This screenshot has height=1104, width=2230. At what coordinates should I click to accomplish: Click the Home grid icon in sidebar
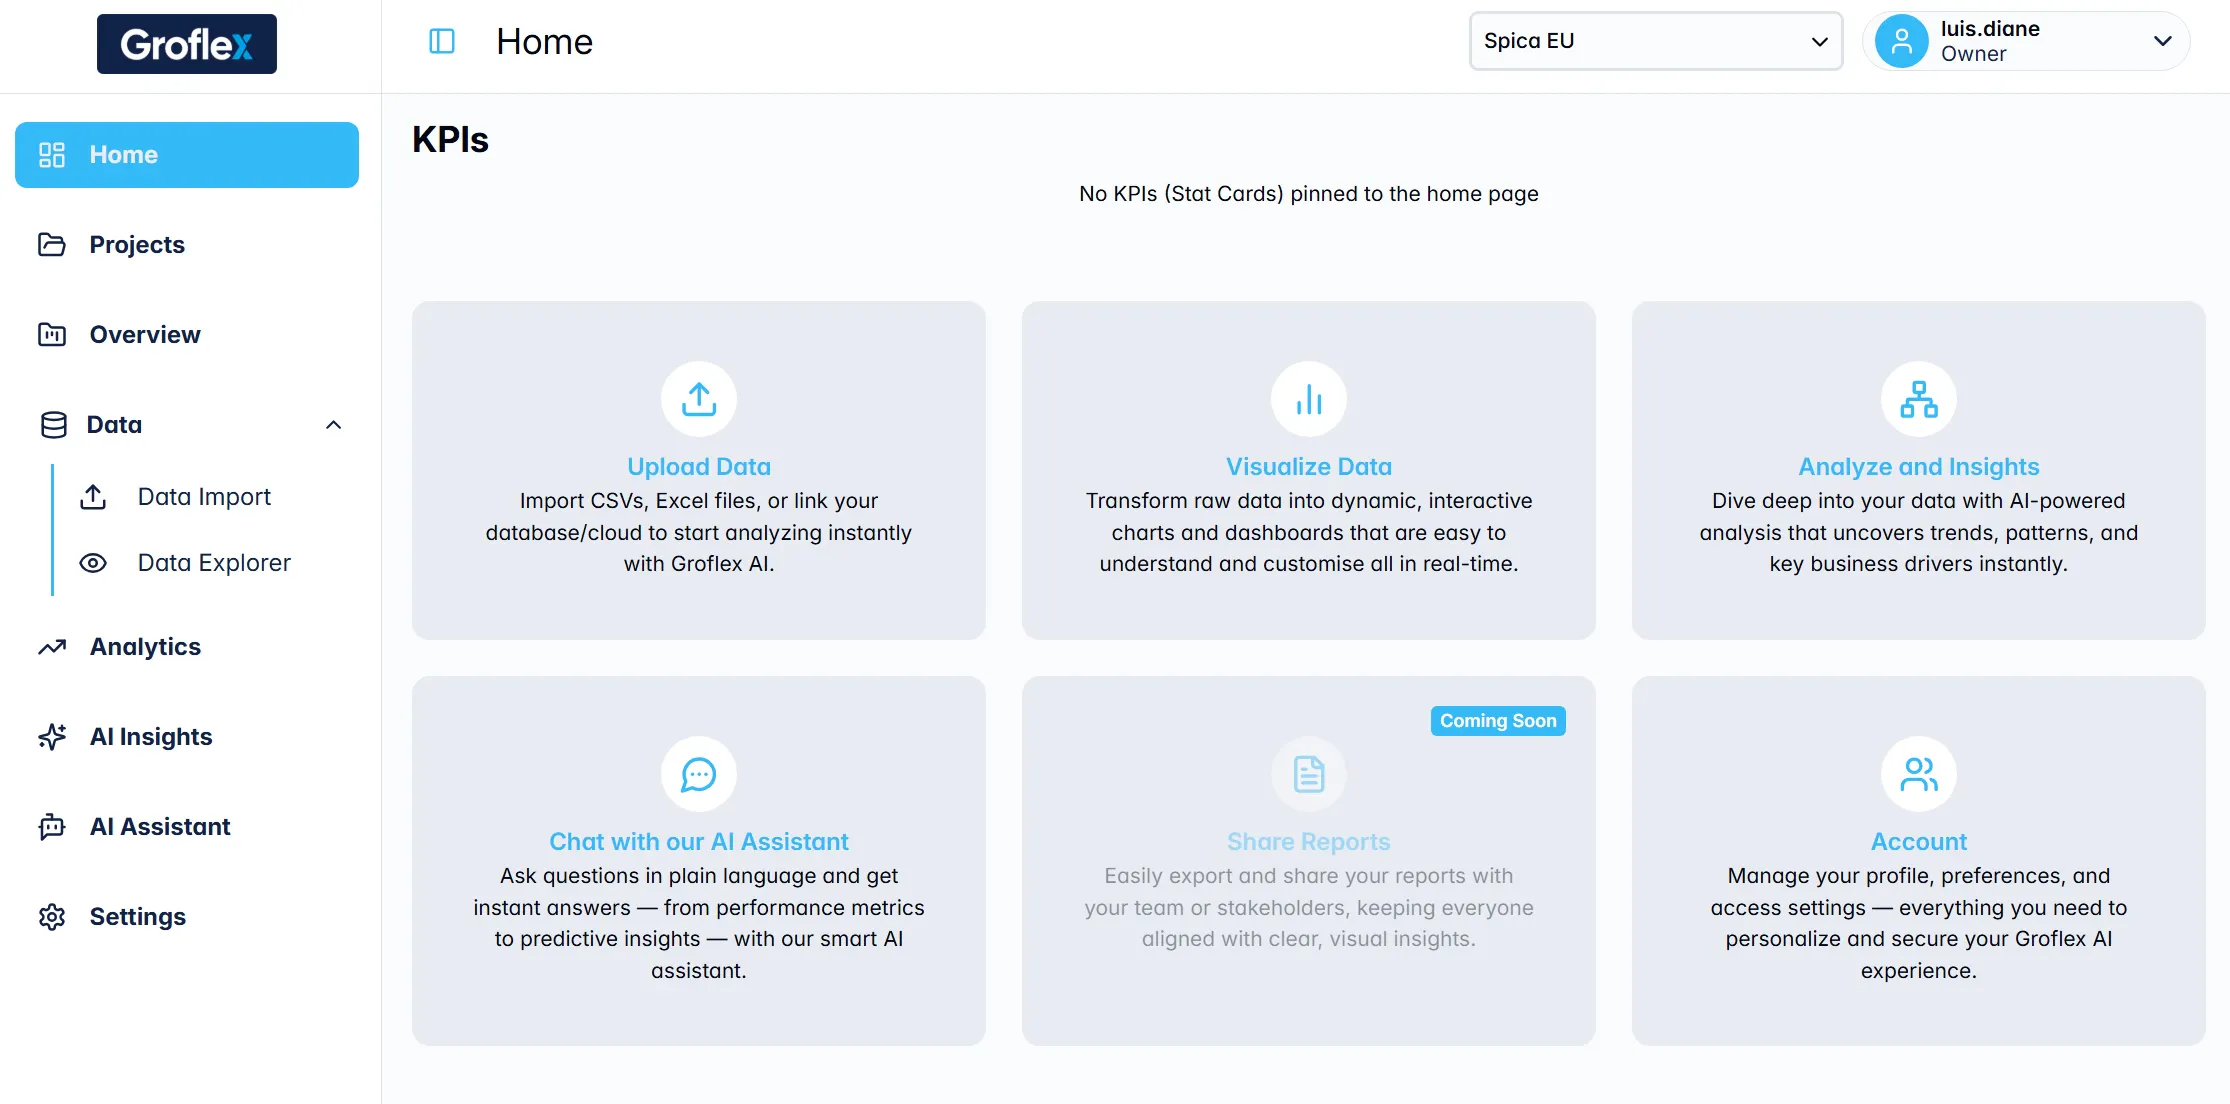pos(52,155)
